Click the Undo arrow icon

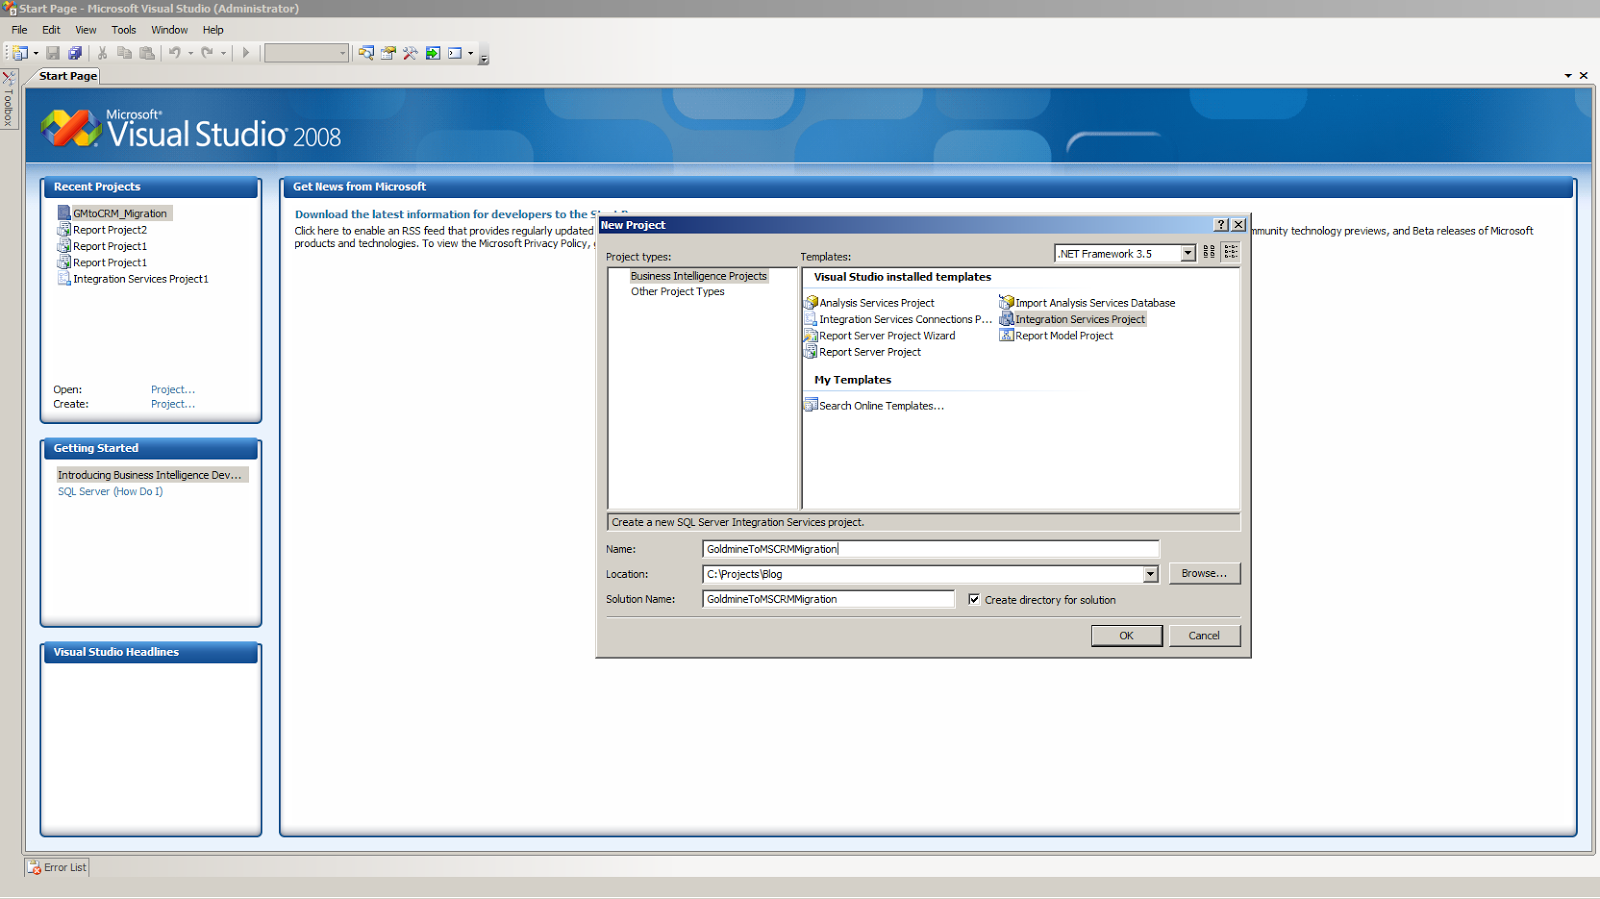click(x=175, y=53)
